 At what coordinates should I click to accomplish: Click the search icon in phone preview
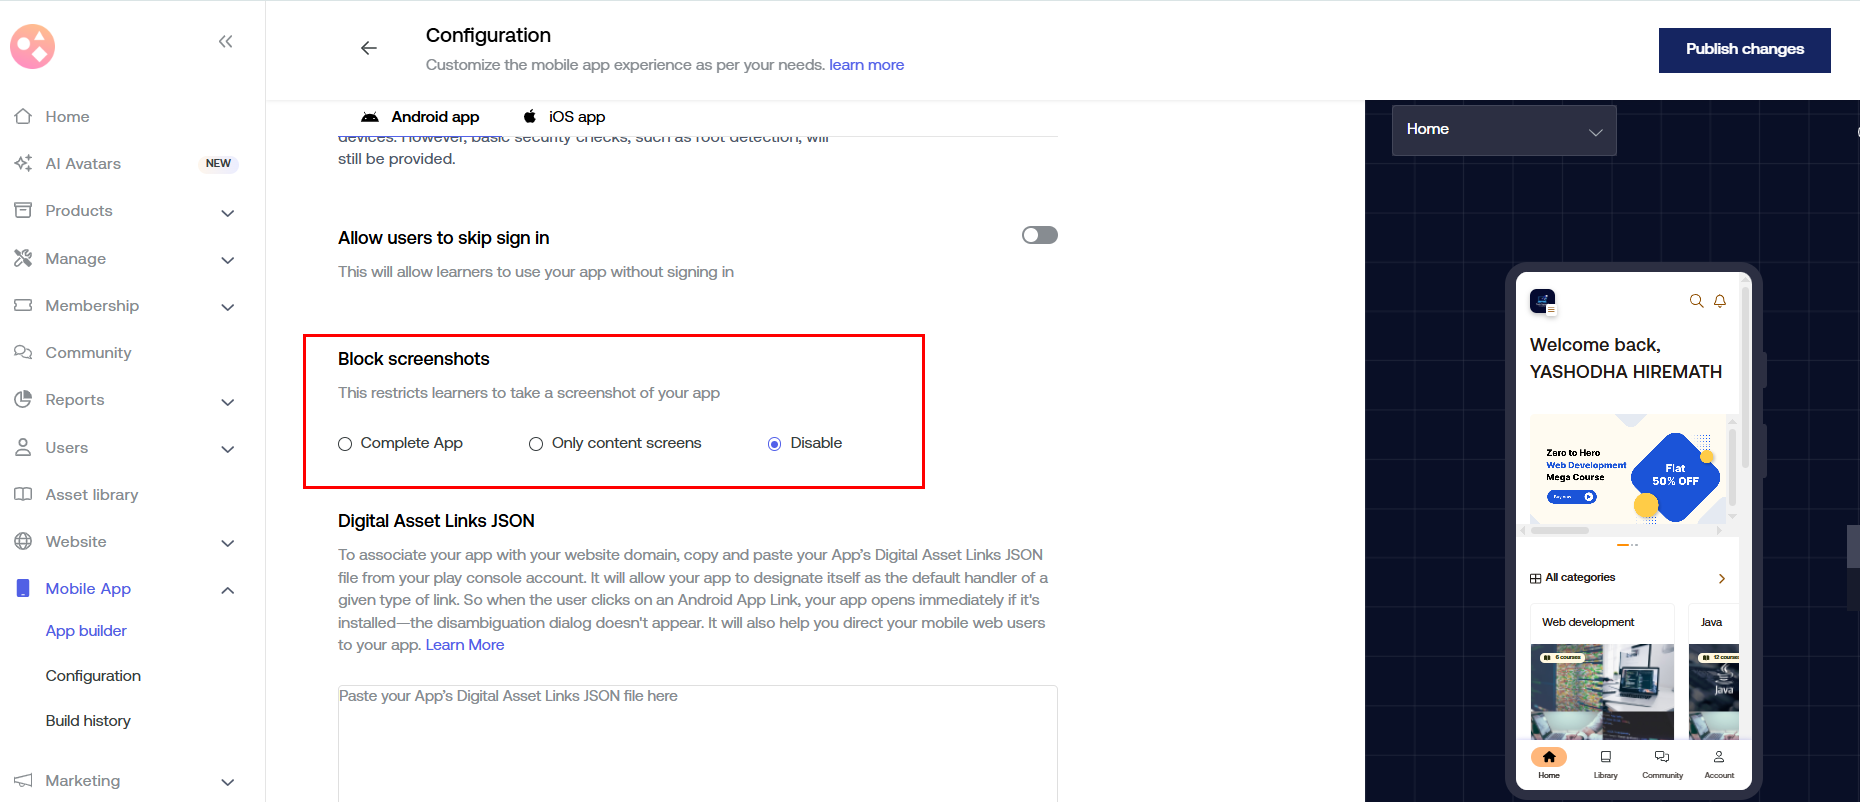1696,301
